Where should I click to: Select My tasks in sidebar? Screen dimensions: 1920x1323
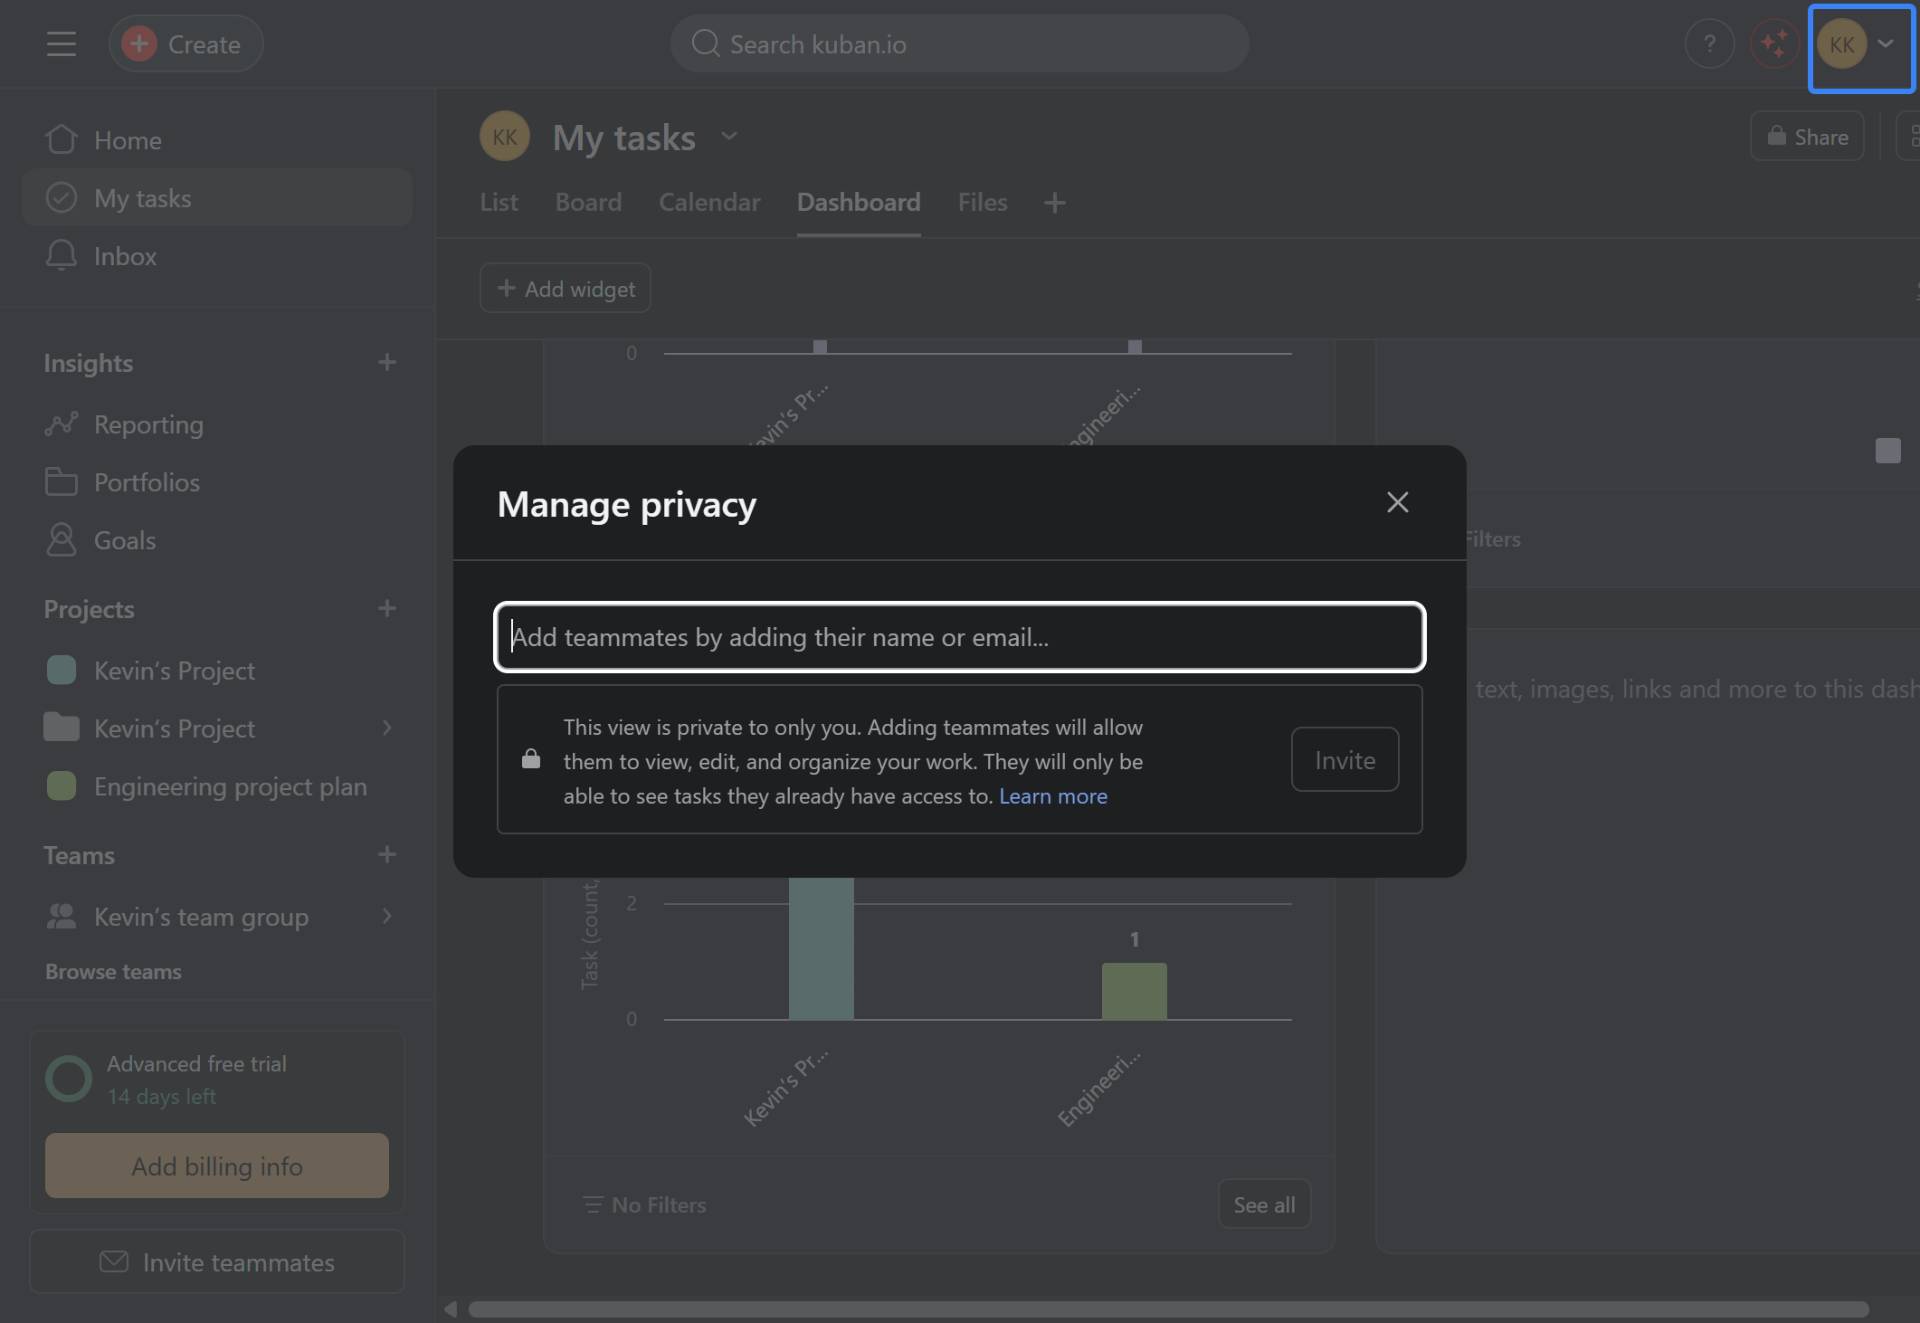tap(217, 198)
